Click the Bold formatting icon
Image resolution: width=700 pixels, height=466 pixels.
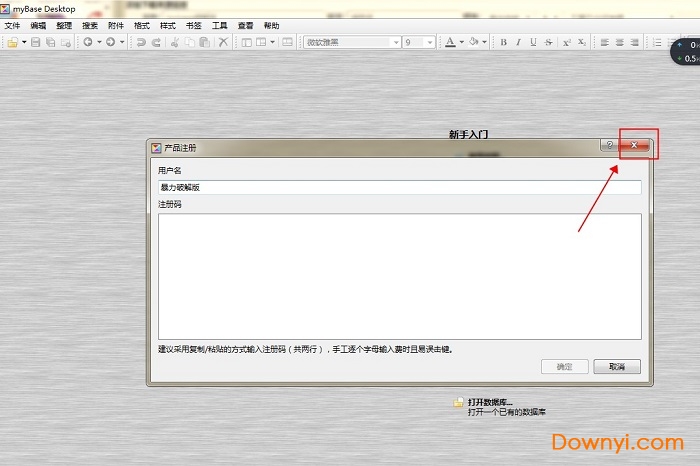pos(503,42)
